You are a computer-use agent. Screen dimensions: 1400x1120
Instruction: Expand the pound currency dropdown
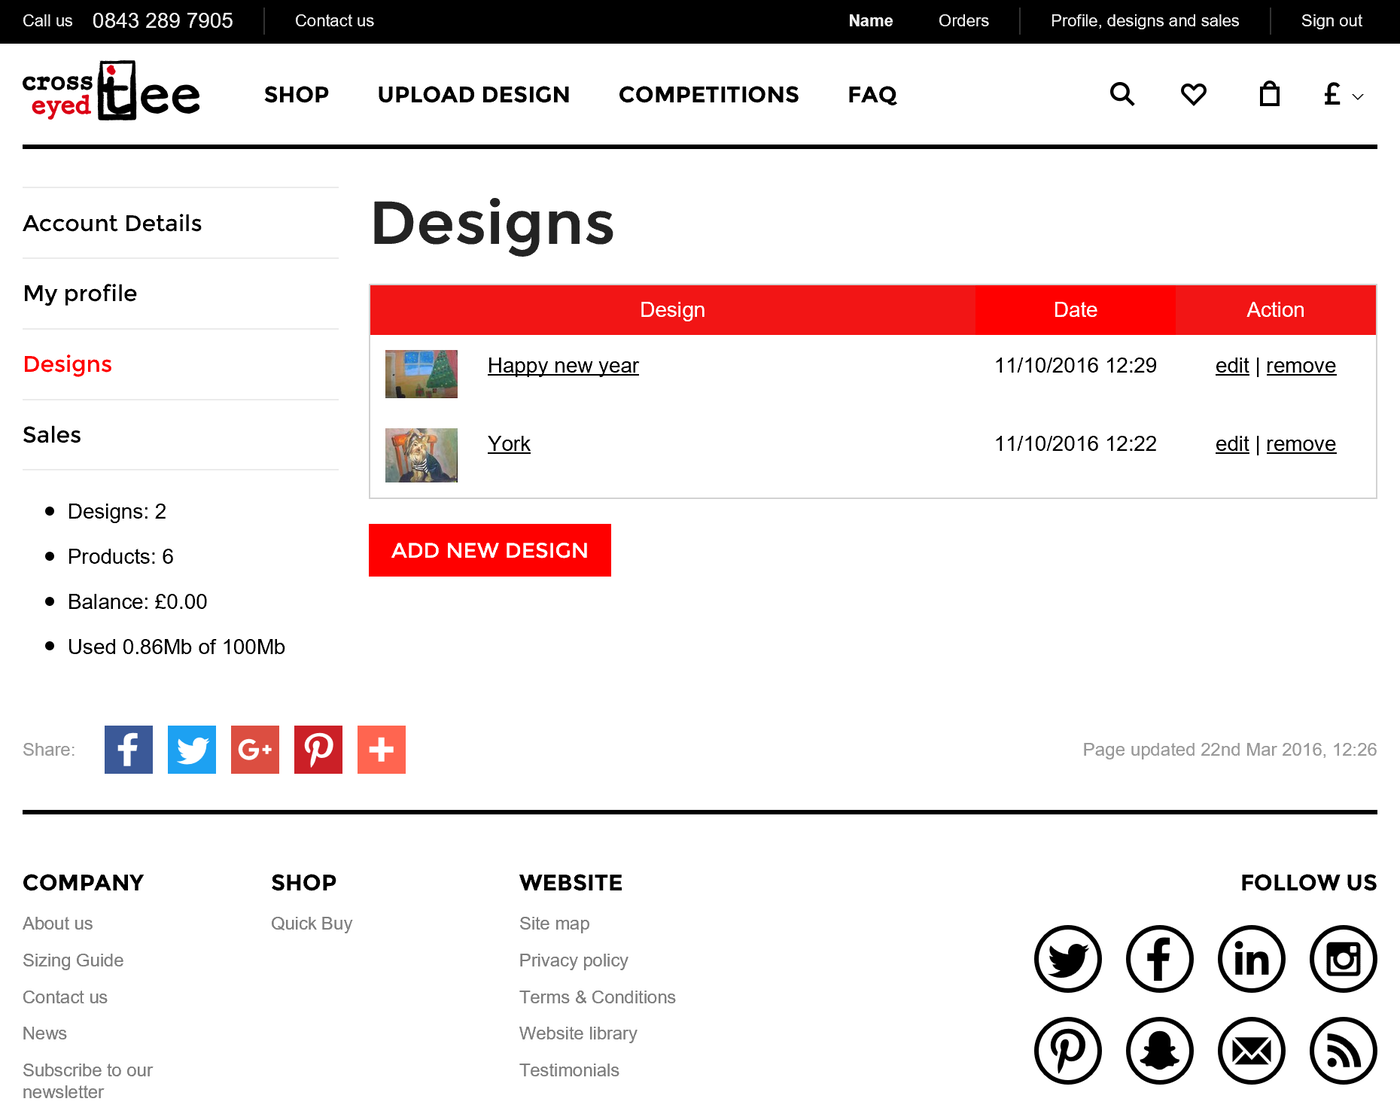click(1342, 95)
